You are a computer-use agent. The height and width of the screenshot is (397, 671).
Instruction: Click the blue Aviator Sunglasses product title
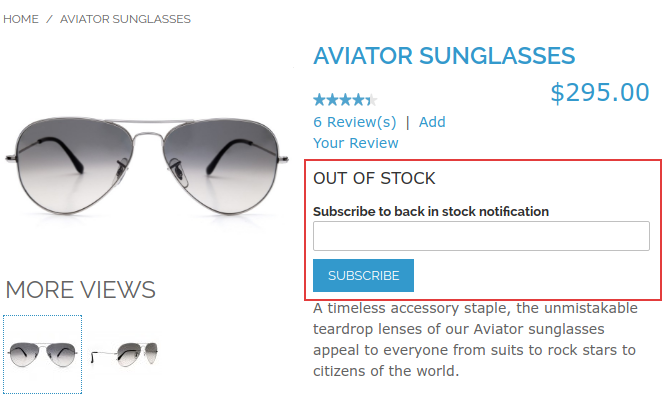[444, 56]
